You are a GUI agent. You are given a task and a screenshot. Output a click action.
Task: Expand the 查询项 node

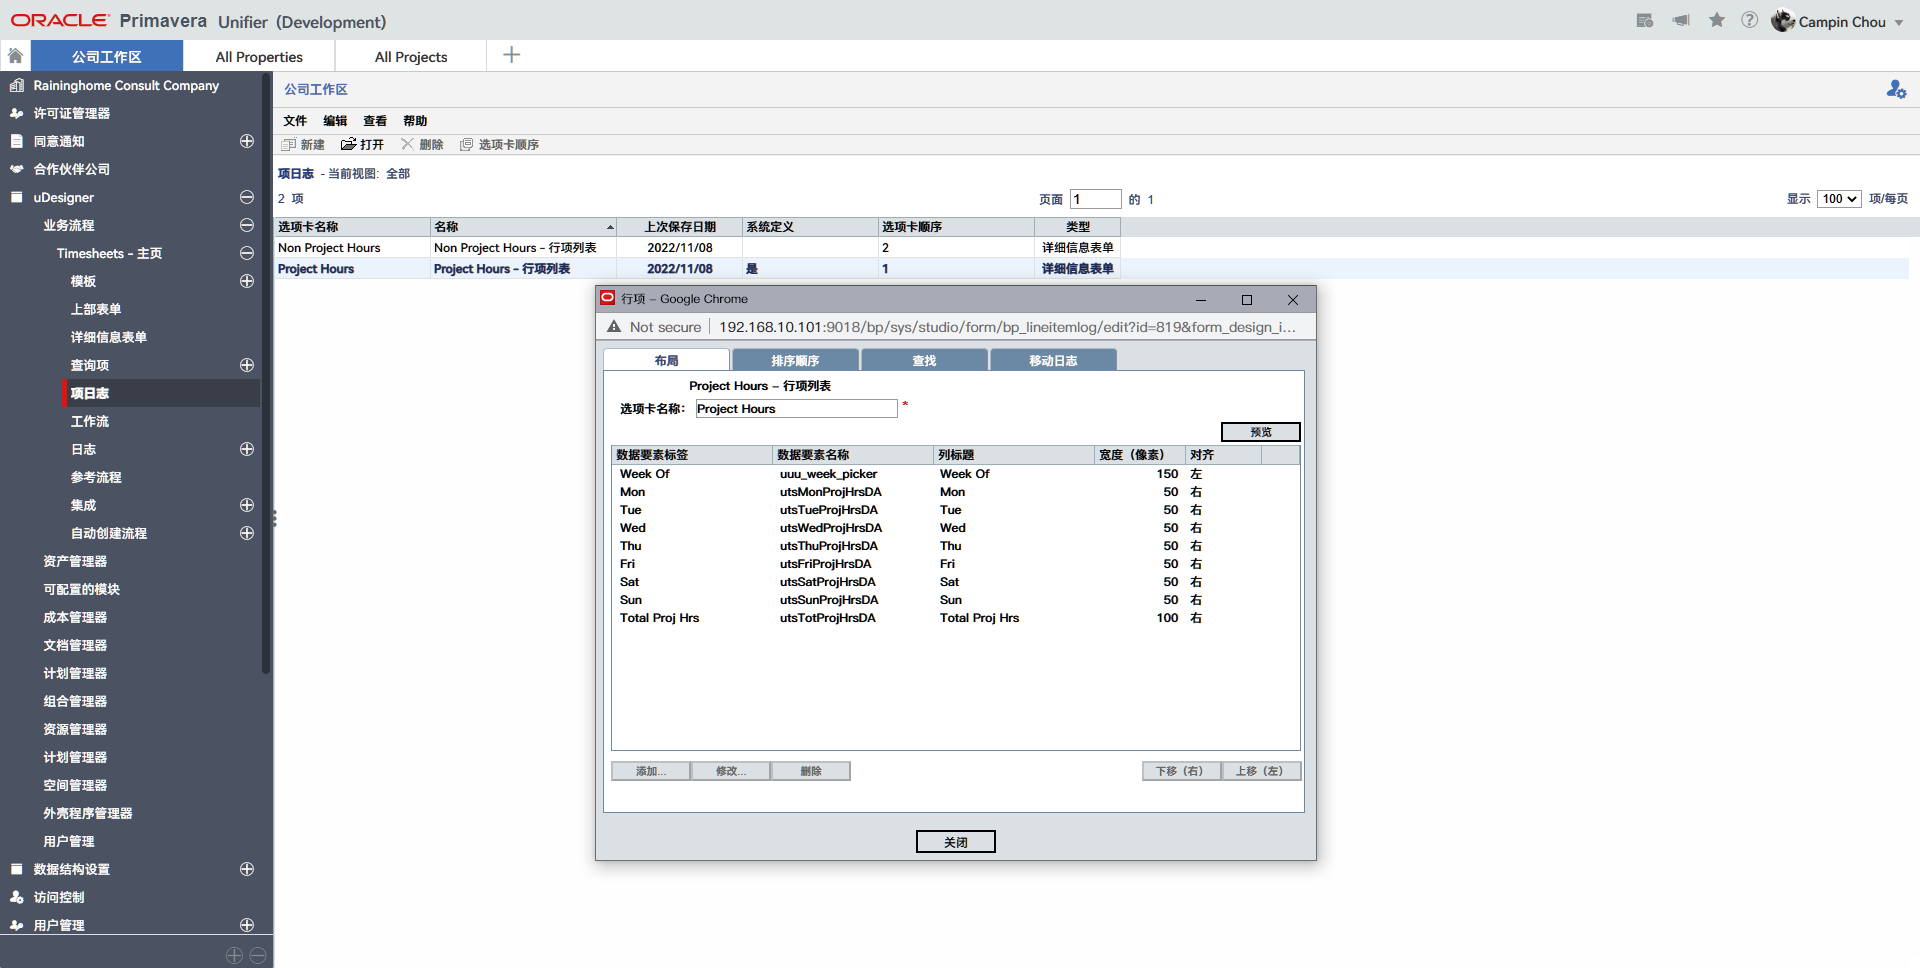[247, 366]
